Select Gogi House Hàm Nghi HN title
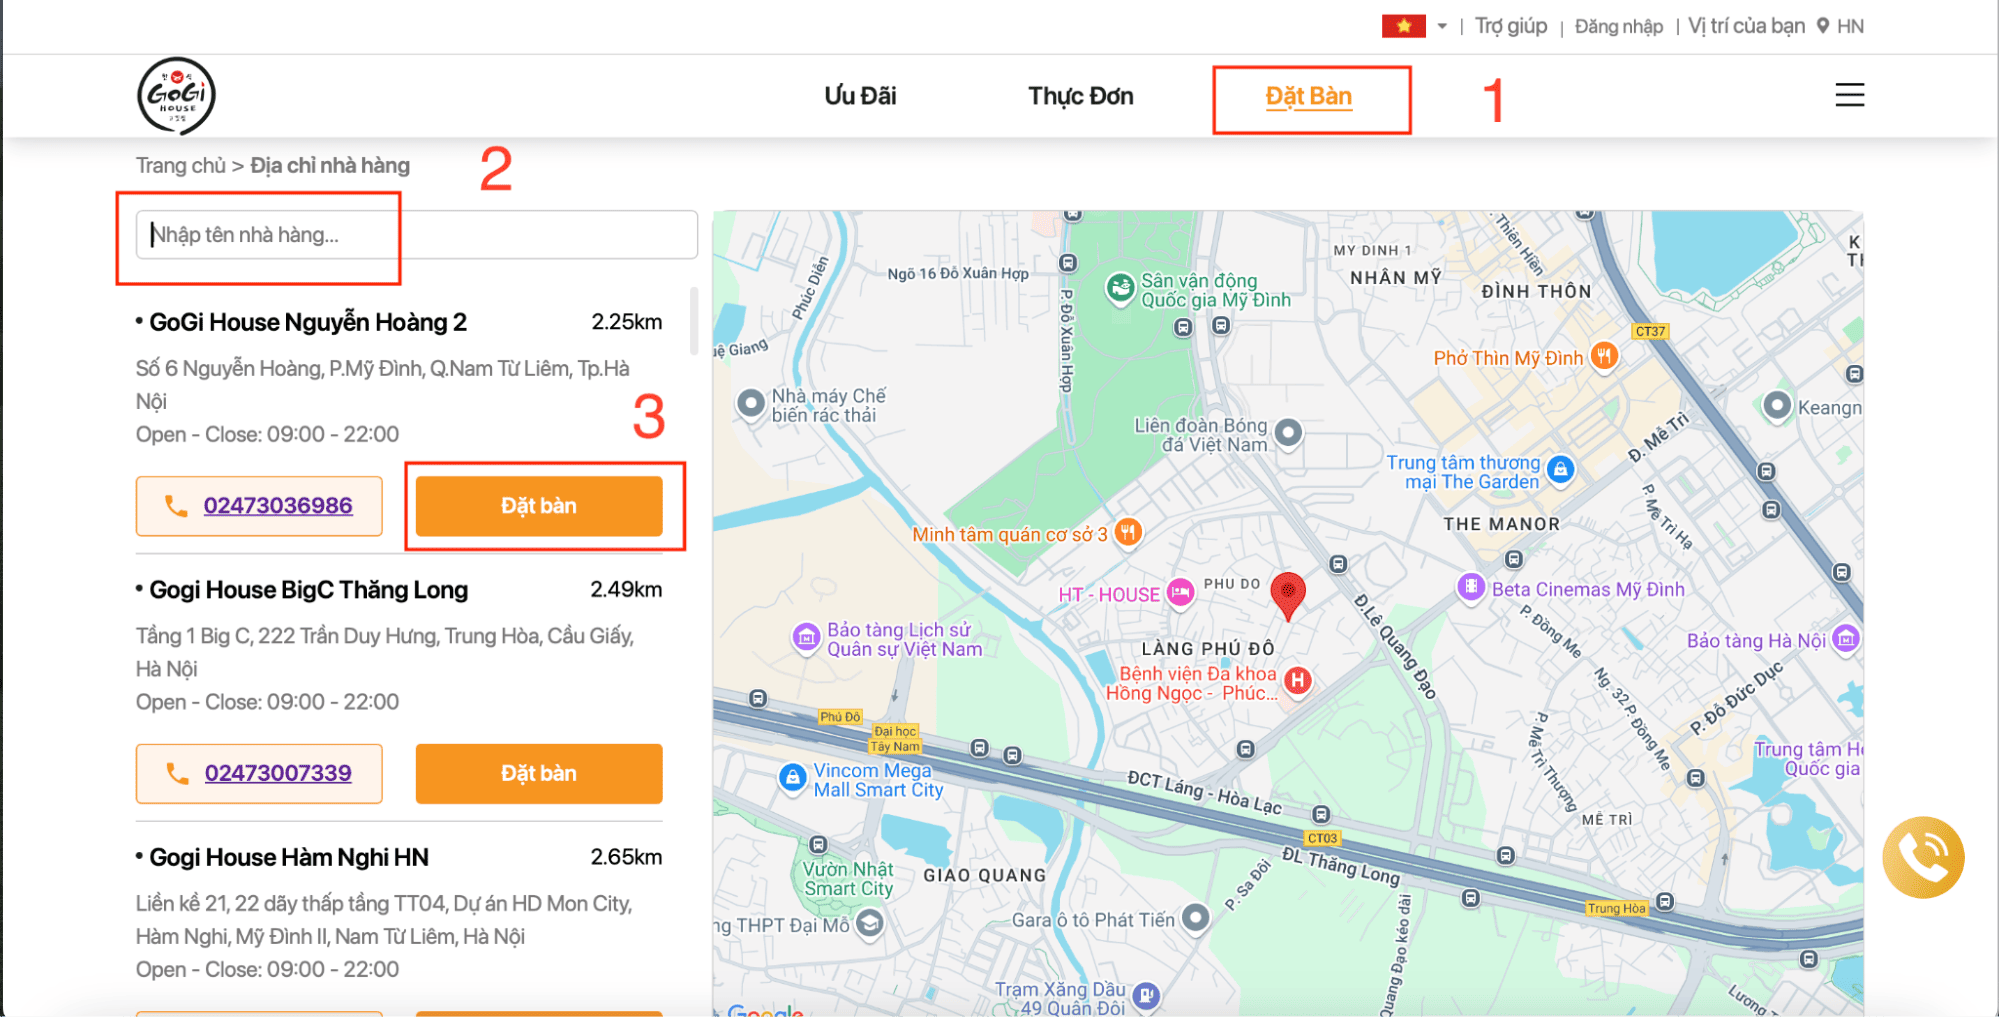 coord(289,857)
